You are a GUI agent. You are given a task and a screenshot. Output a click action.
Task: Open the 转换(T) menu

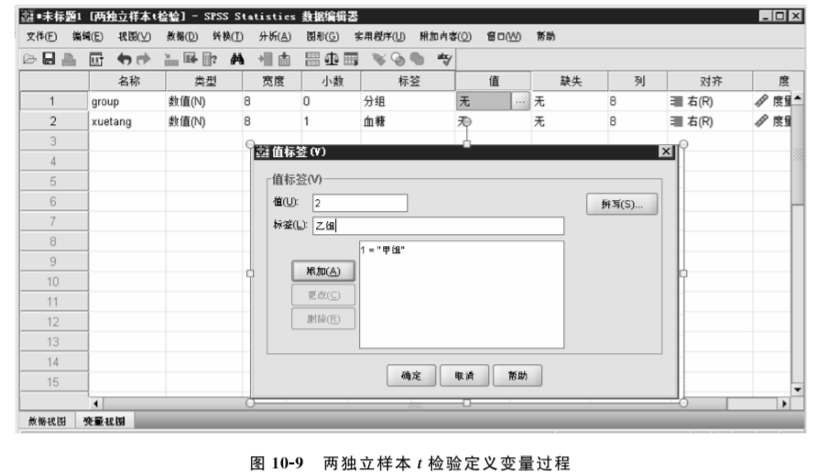click(227, 36)
